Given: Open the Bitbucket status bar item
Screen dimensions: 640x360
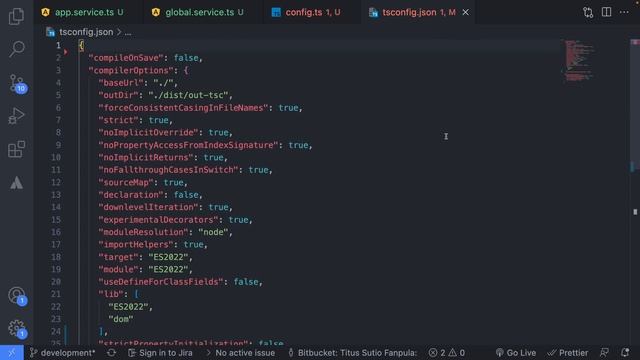Looking at the screenshot, I should [x=353, y=353].
